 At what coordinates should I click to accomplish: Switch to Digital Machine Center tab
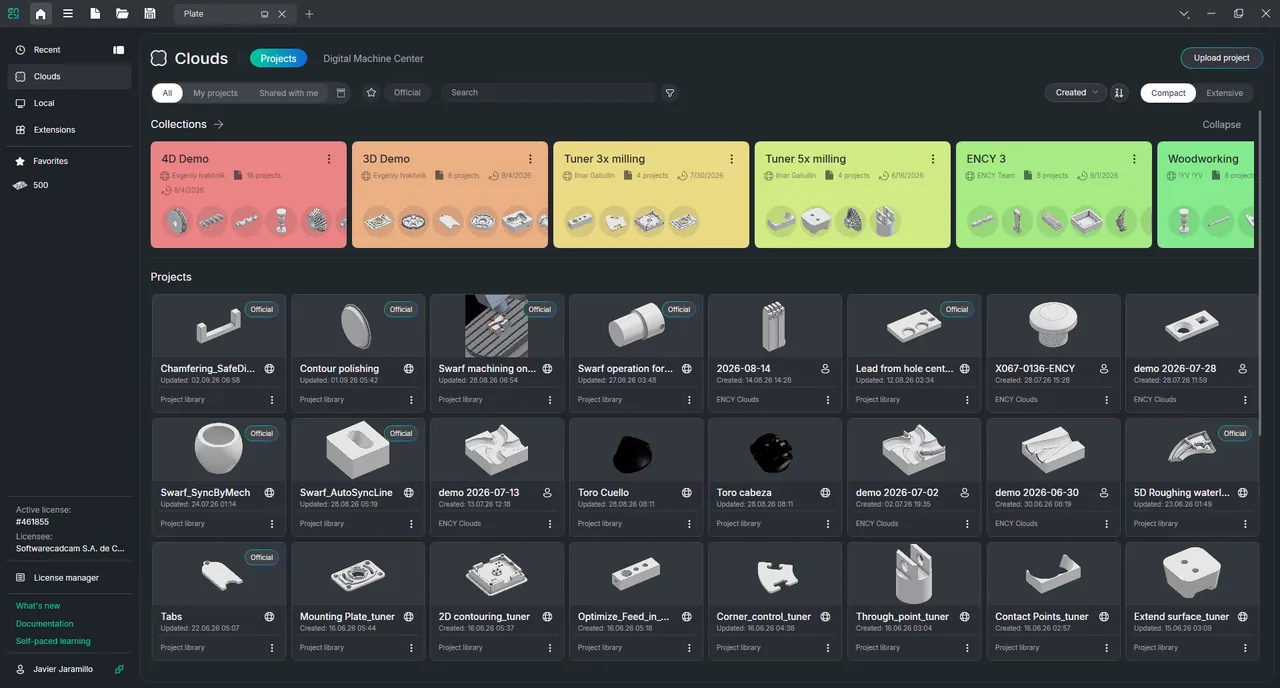[x=373, y=59]
